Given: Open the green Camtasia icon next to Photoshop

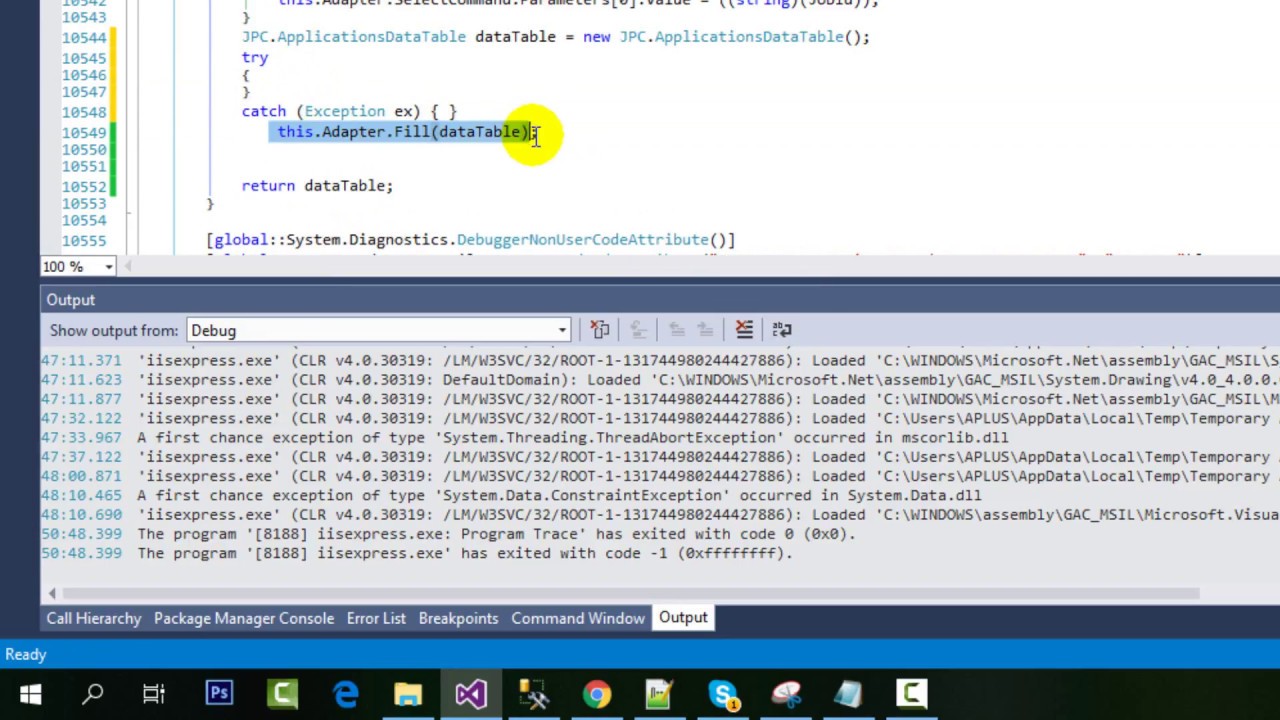Looking at the screenshot, I should tap(283, 694).
